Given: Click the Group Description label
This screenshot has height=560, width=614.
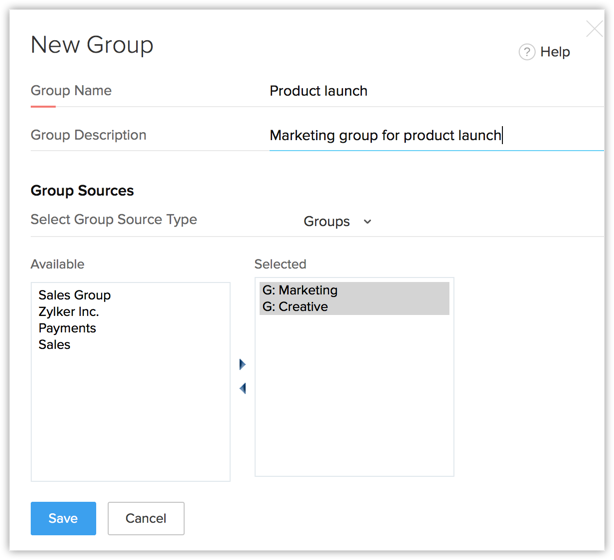Looking at the screenshot, I should click(88, 135).
